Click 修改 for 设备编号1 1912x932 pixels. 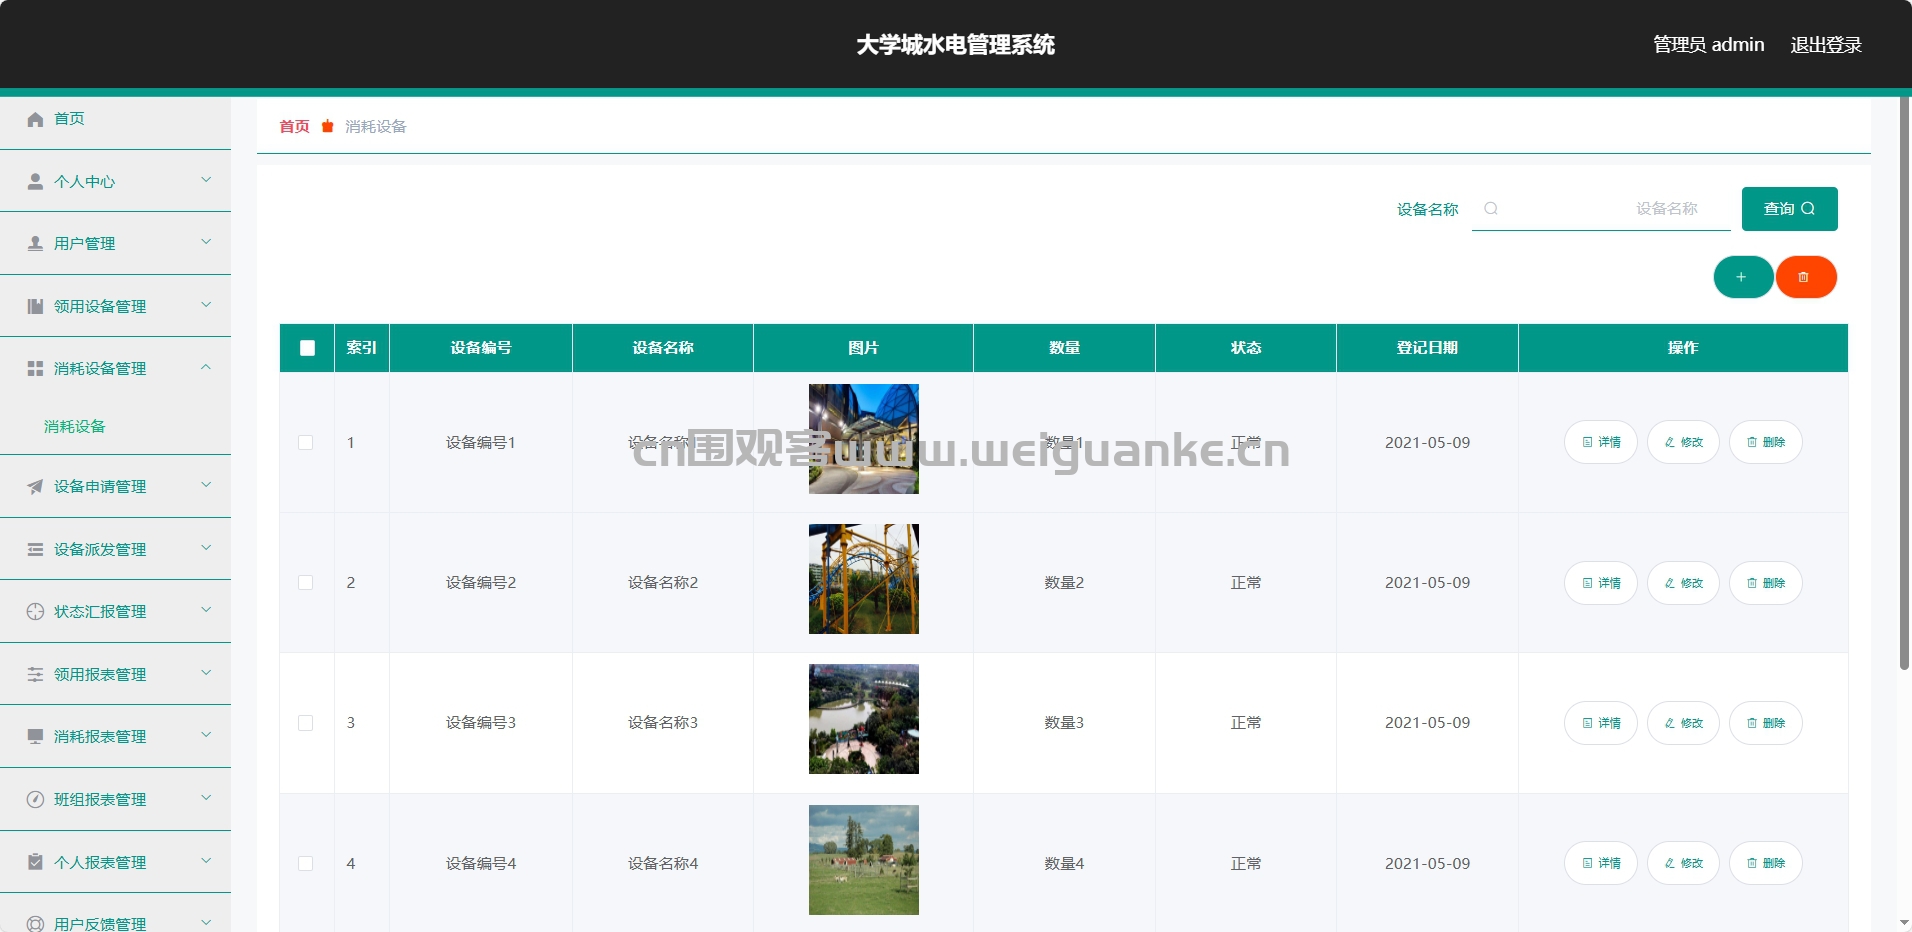coord(1683,442)
